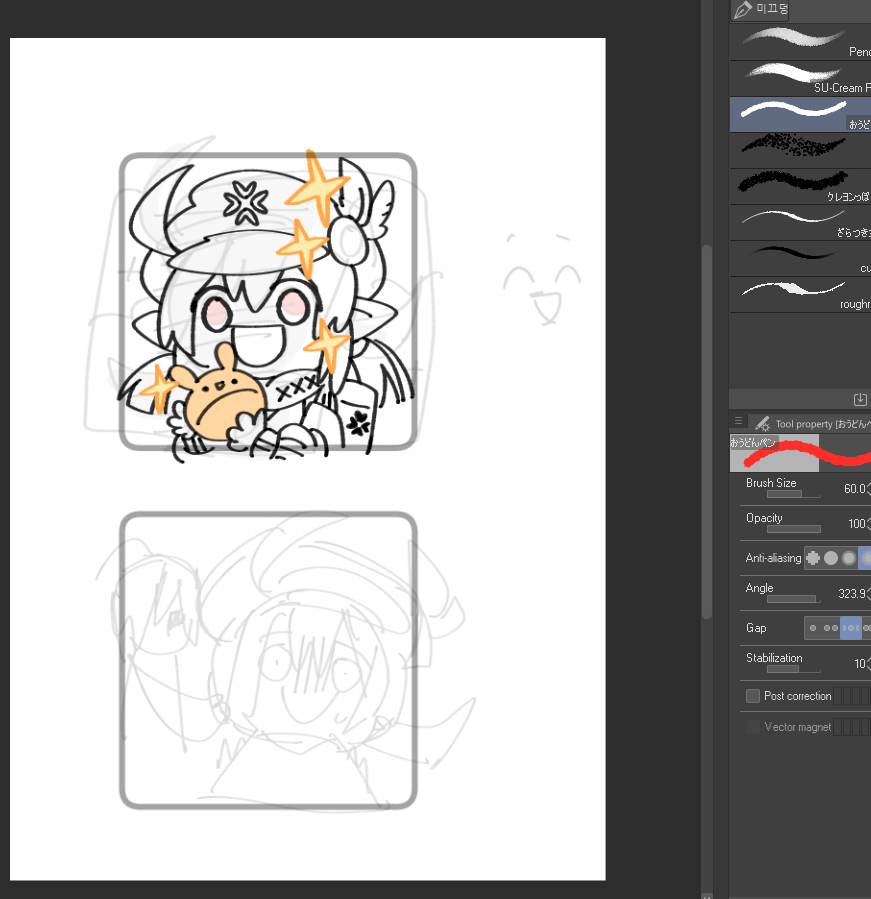Select the speckled dotted spray brush
This screenshot has height=899, width=871.
pos(800,150)
